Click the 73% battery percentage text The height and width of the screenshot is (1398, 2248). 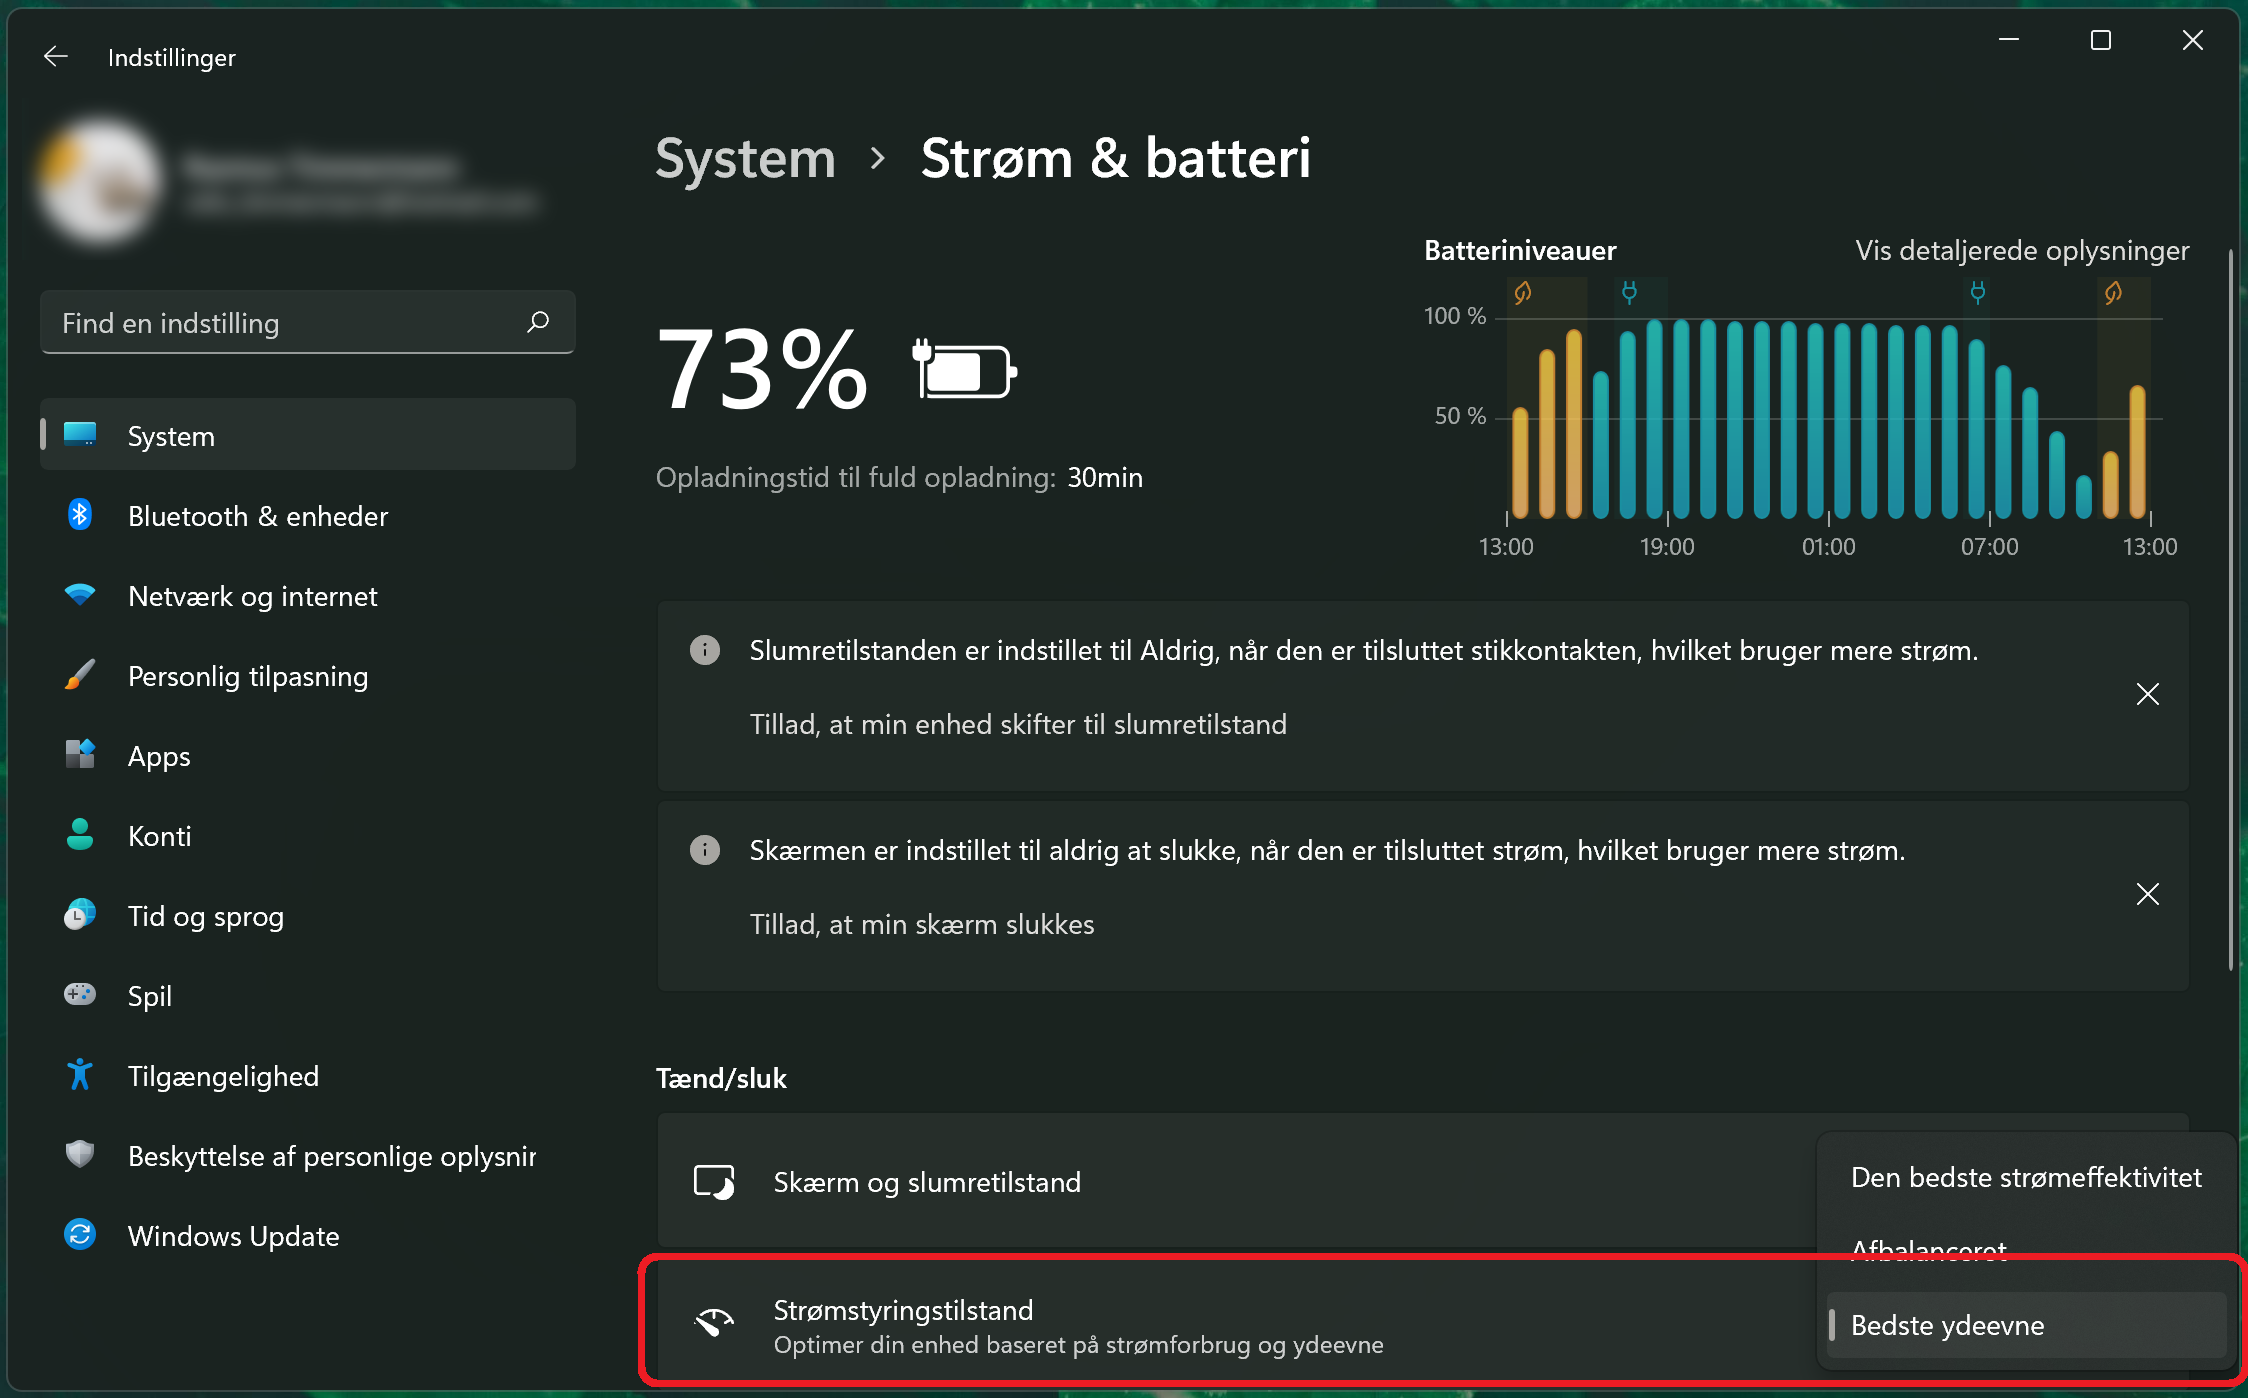(762, 370)
